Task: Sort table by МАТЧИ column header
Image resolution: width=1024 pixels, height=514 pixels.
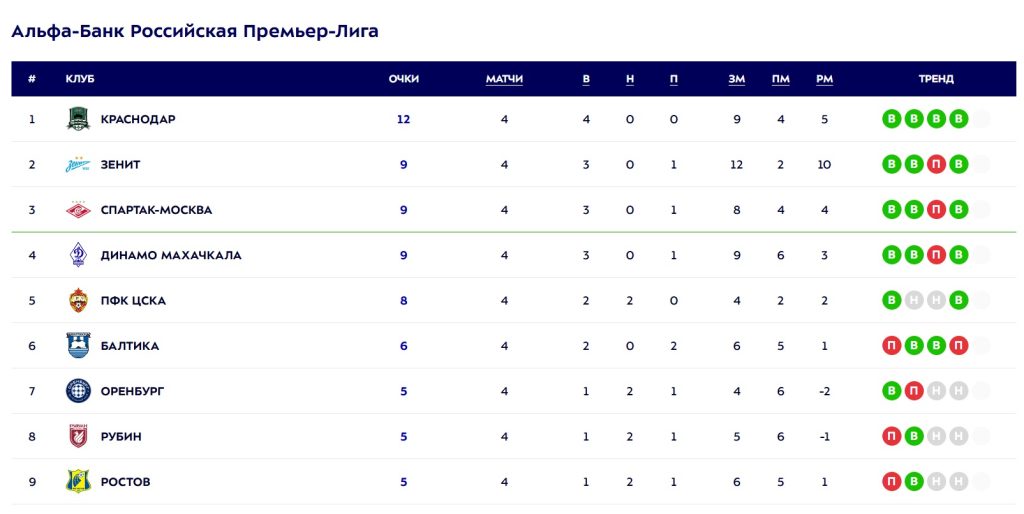Action: pos(504,79)
